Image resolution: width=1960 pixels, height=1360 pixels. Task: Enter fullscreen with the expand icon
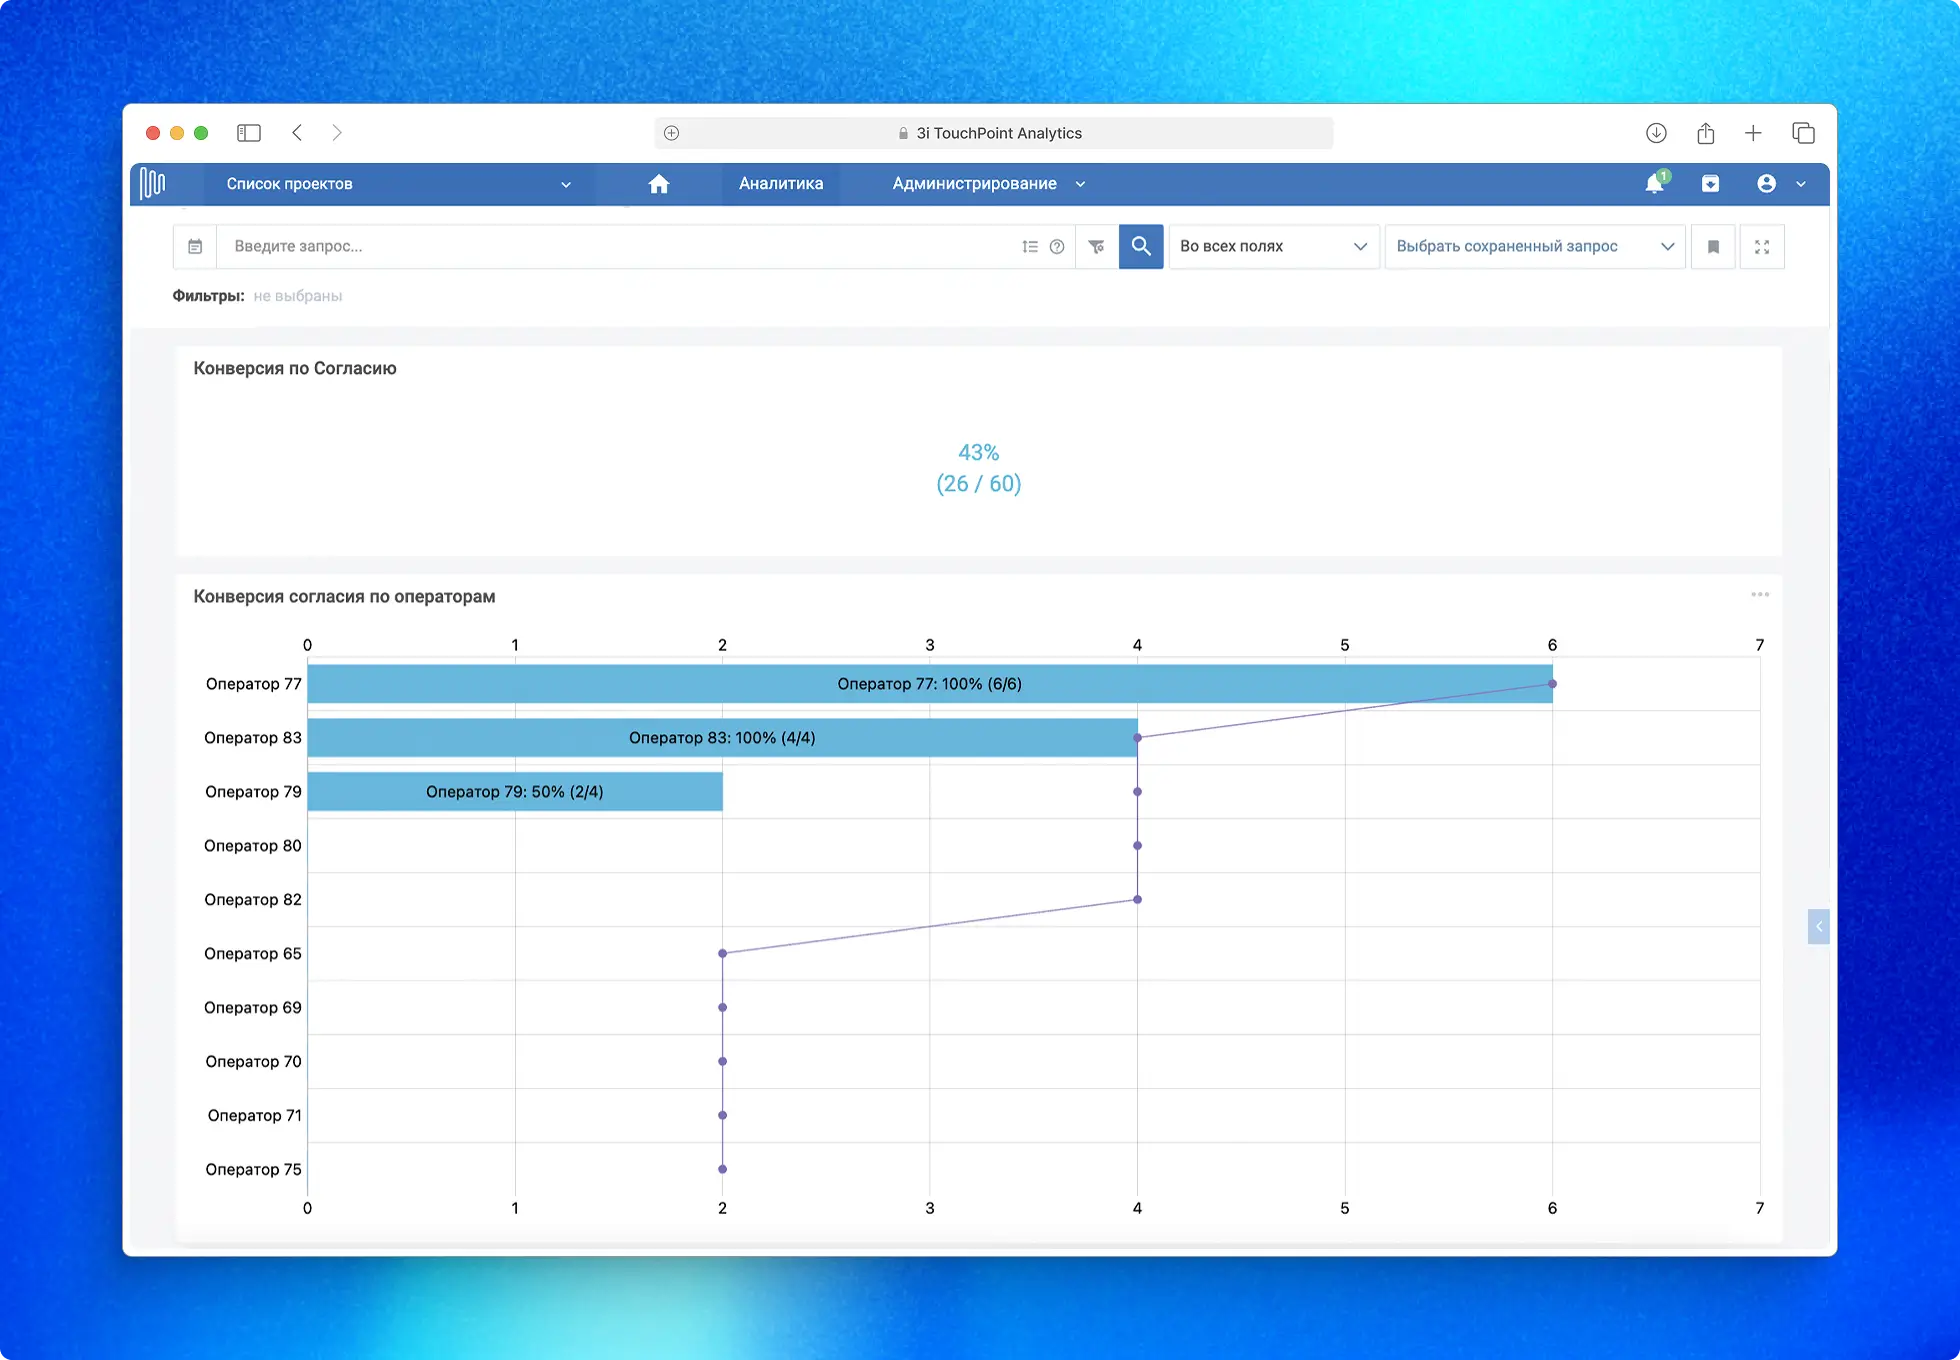pos(1762,246)
